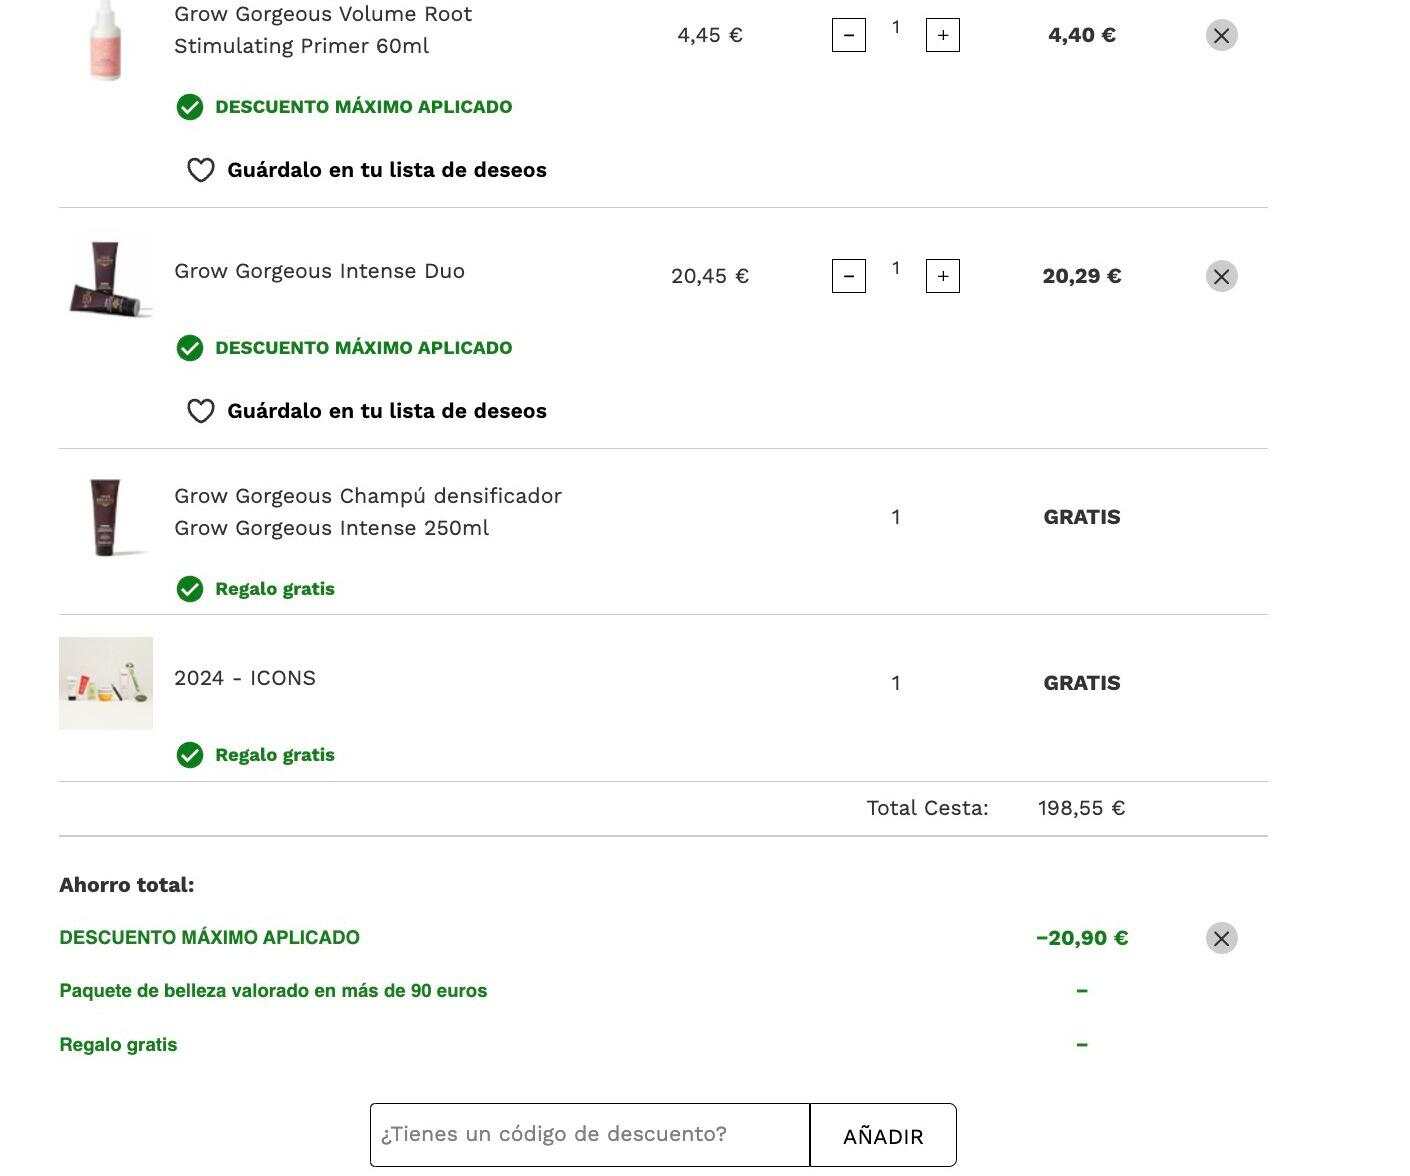Click the AÑADIR discount code button
This screenshot has height=1176, width=1410.
[883, 1135]
